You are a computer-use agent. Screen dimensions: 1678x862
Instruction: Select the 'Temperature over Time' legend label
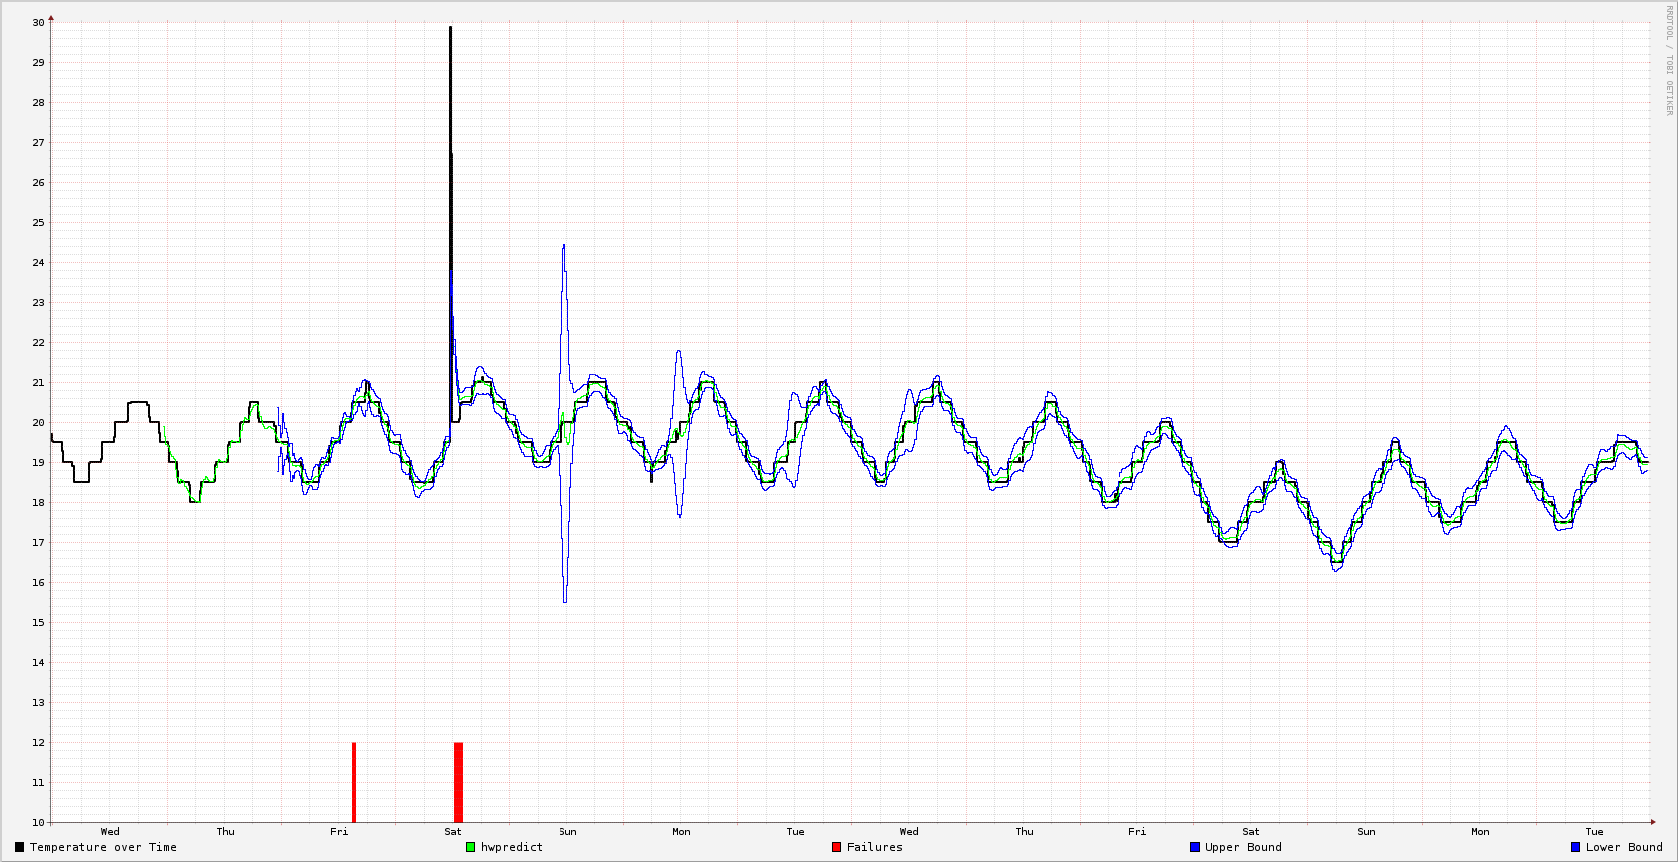click(103, 847)
